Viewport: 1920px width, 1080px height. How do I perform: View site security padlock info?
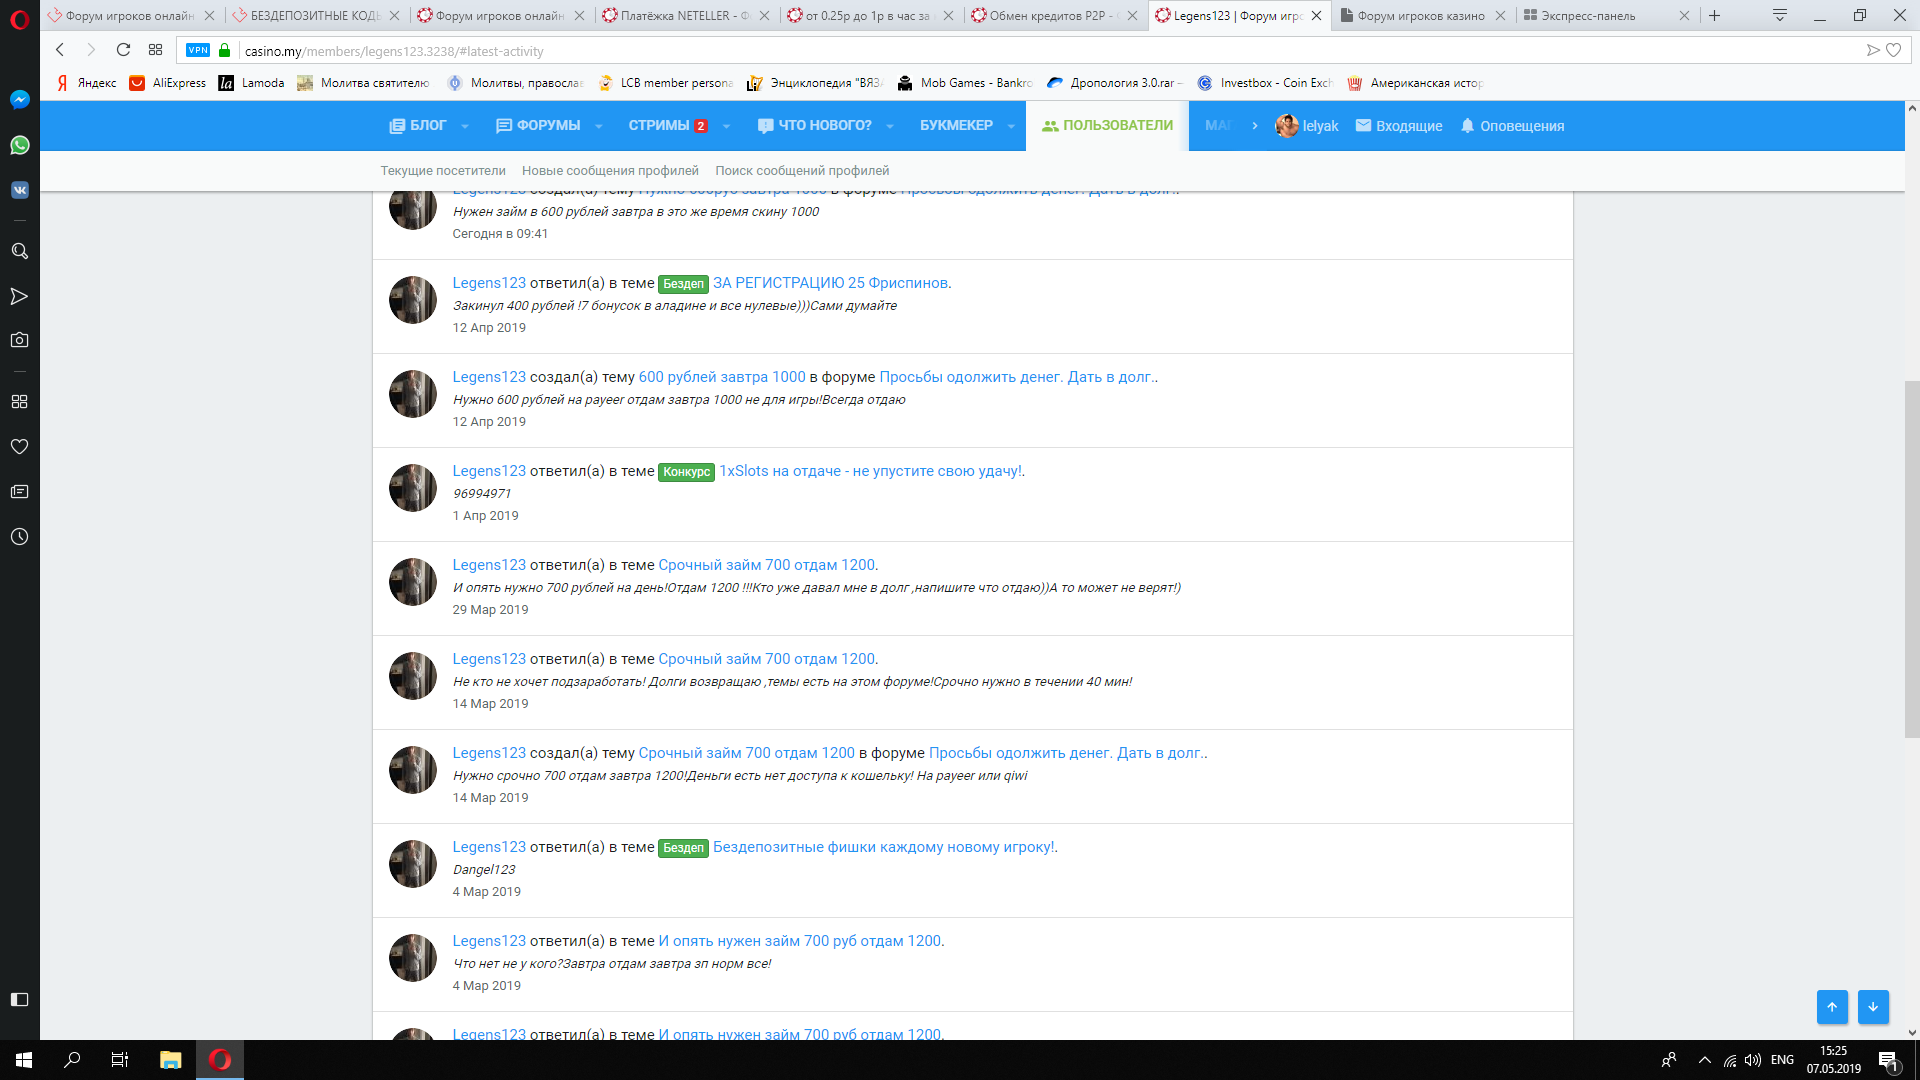225,50
